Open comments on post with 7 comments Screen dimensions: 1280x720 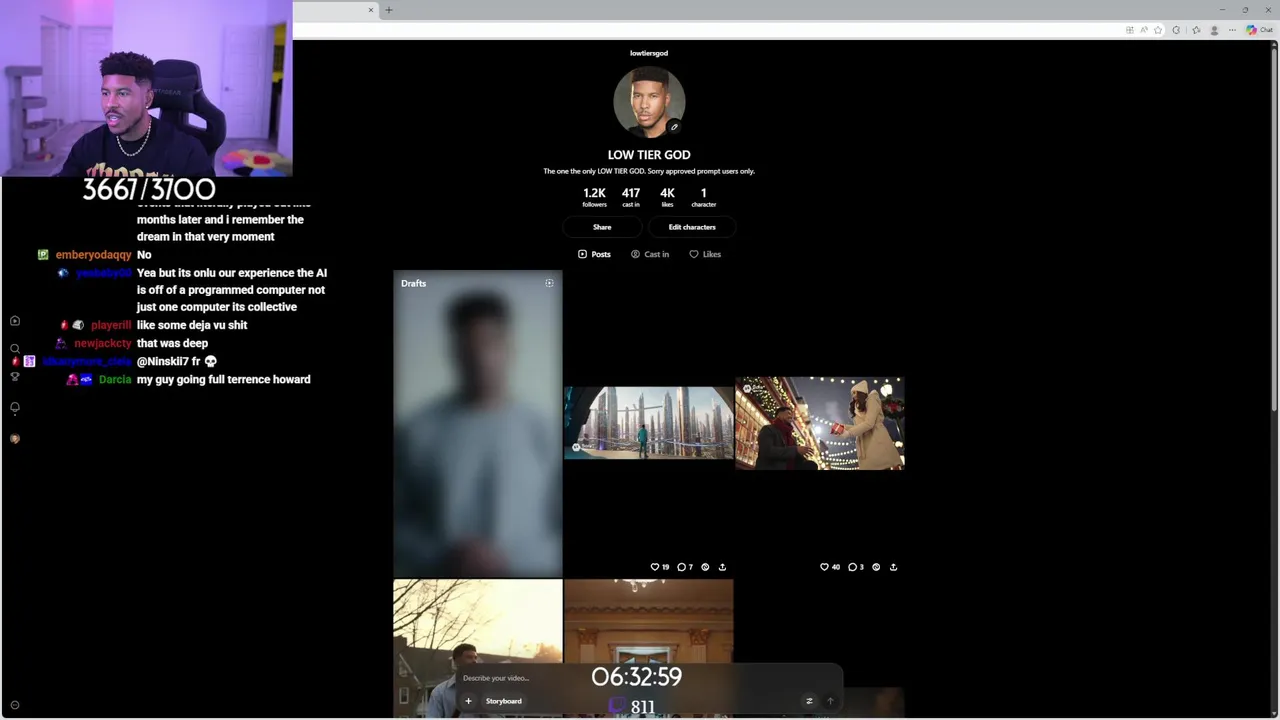(685, 567)
